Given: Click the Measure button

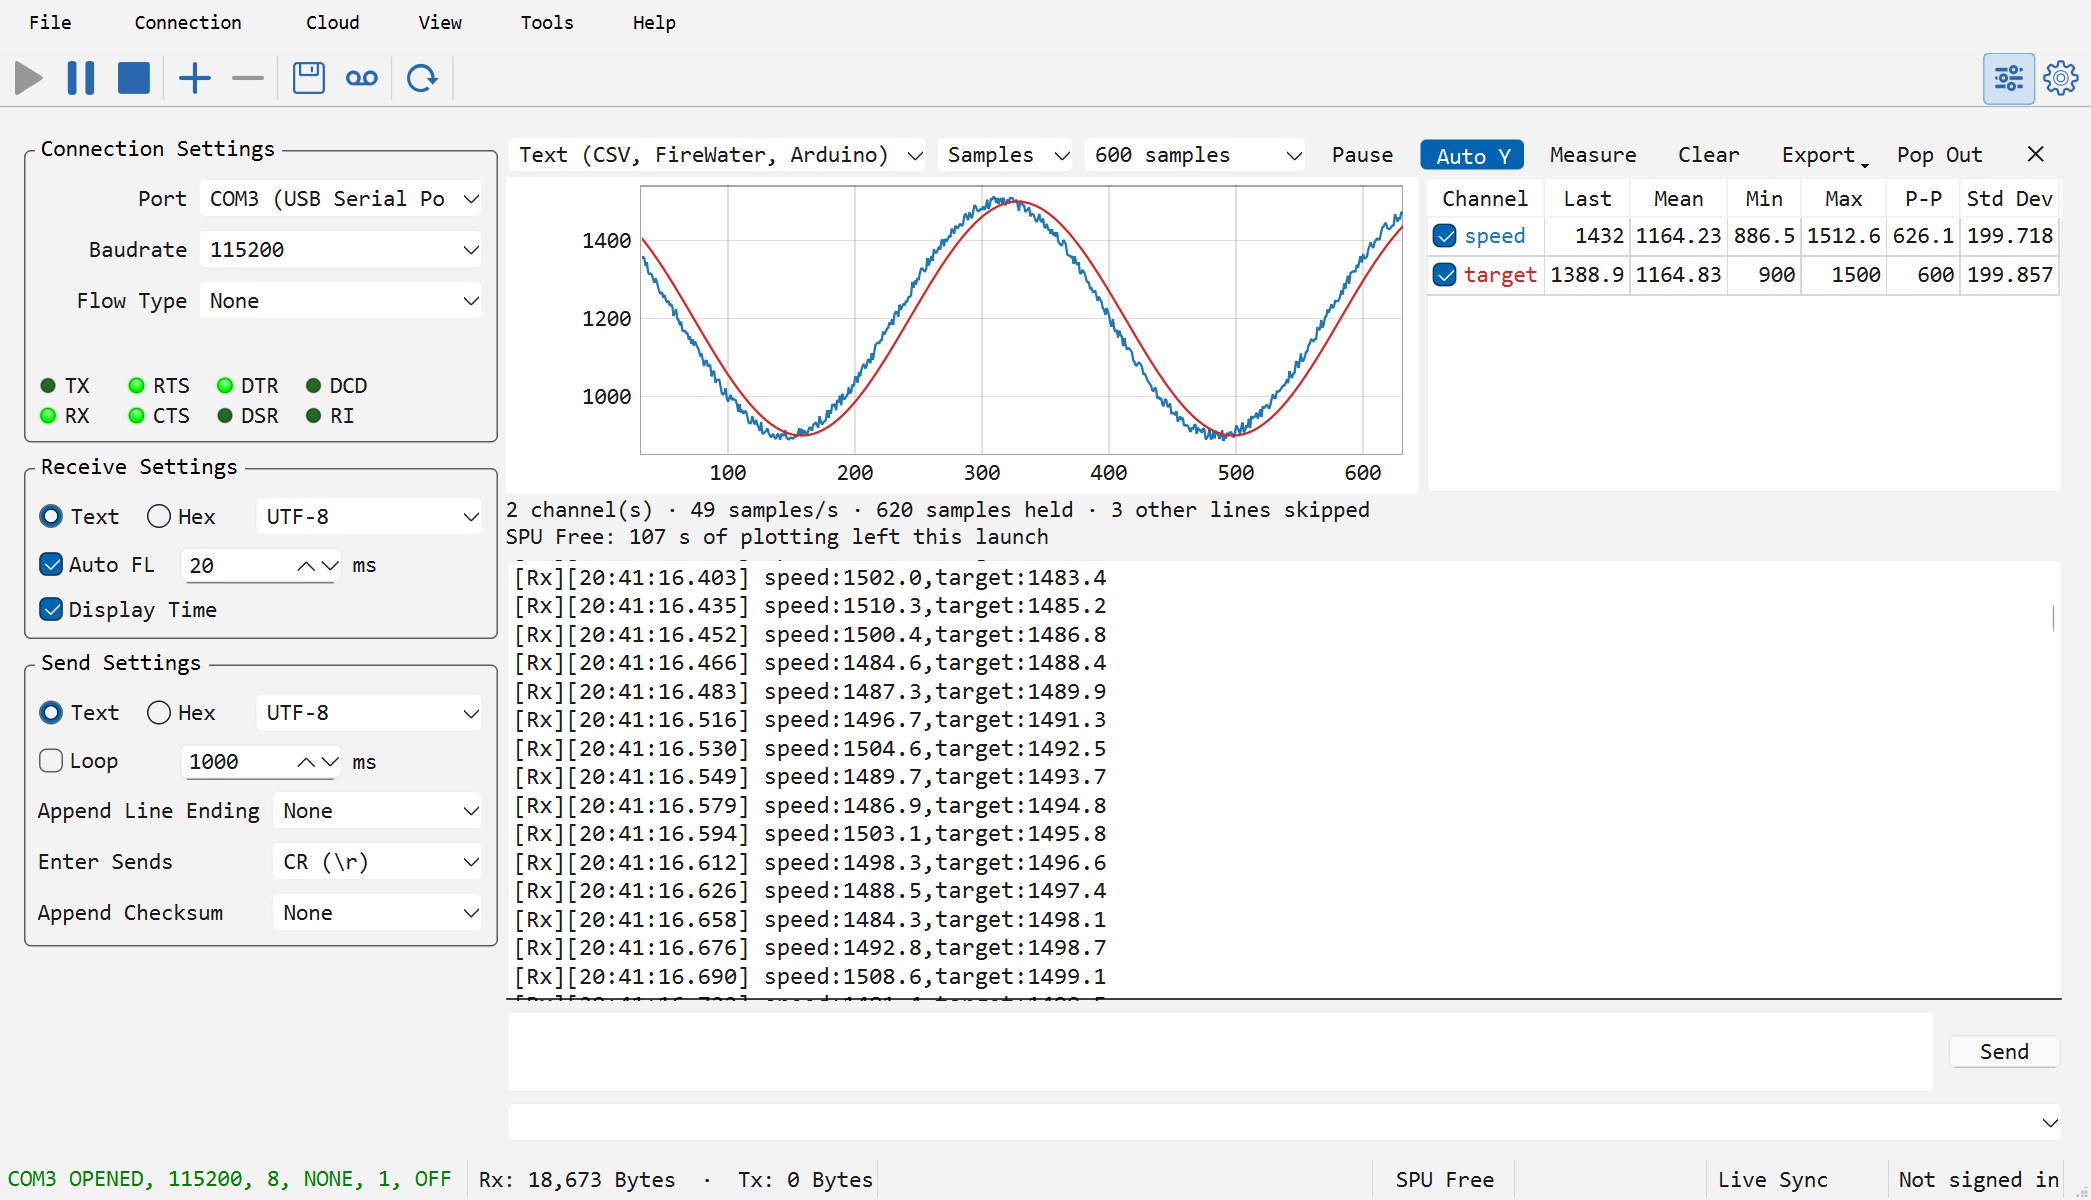Looking at the screenshot, I should click(x=1593, y=155).
